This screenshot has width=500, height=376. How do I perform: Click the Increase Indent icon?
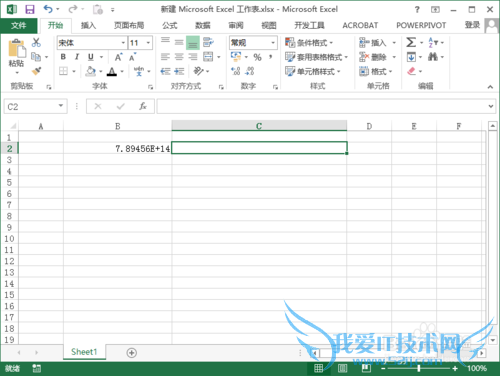pyautogui.click(x=179, y=71)
